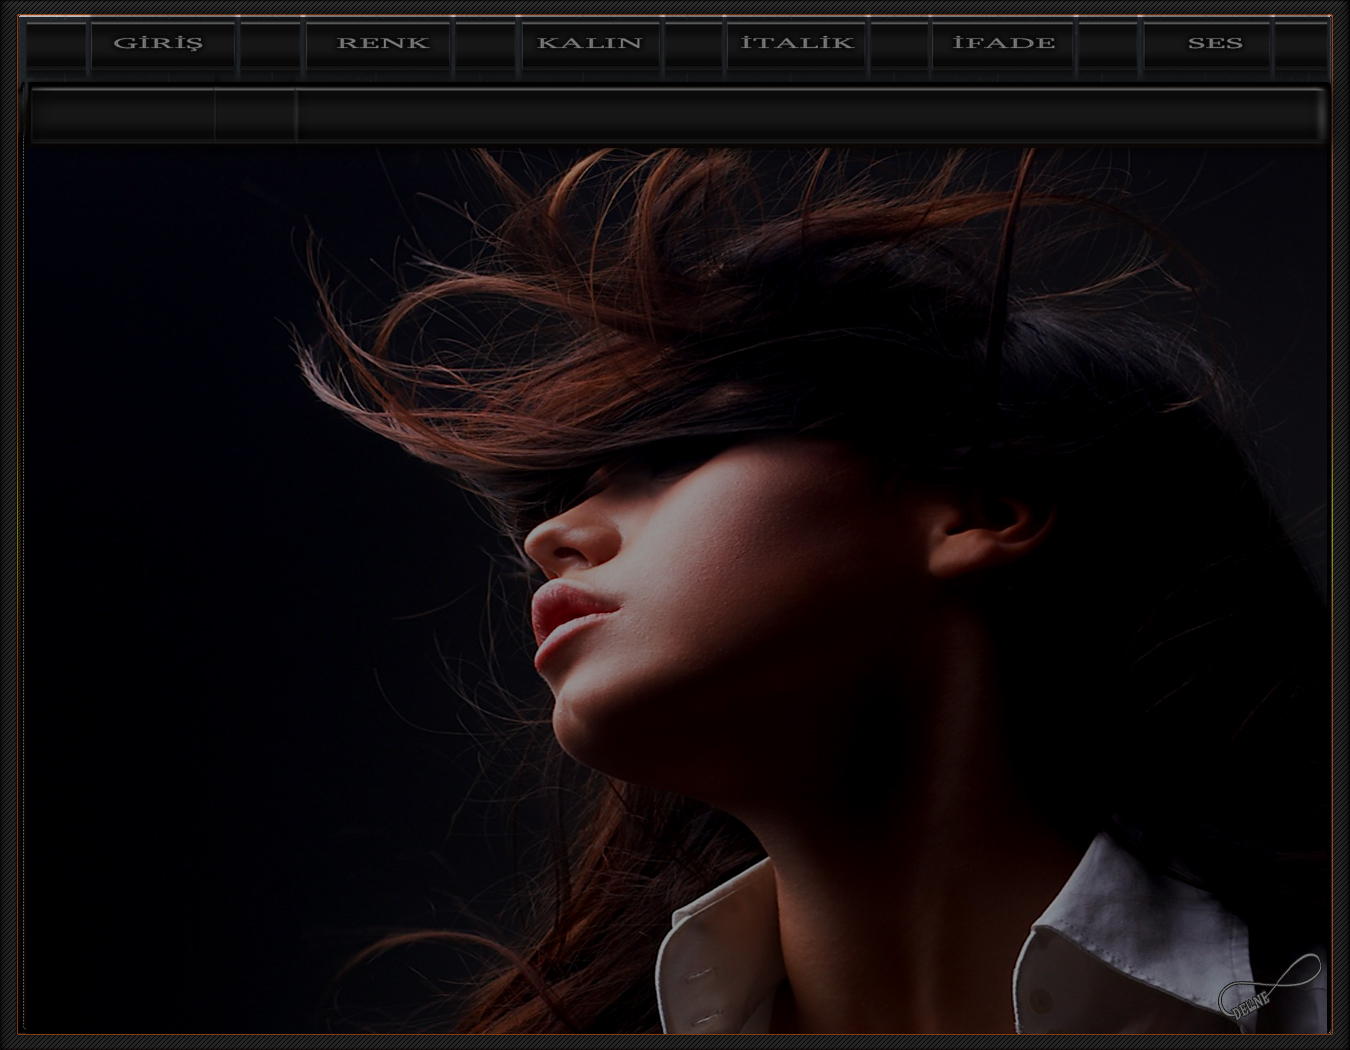Open the RENK color option
Screen dimensions: 1350x1050
click(381, 44)
